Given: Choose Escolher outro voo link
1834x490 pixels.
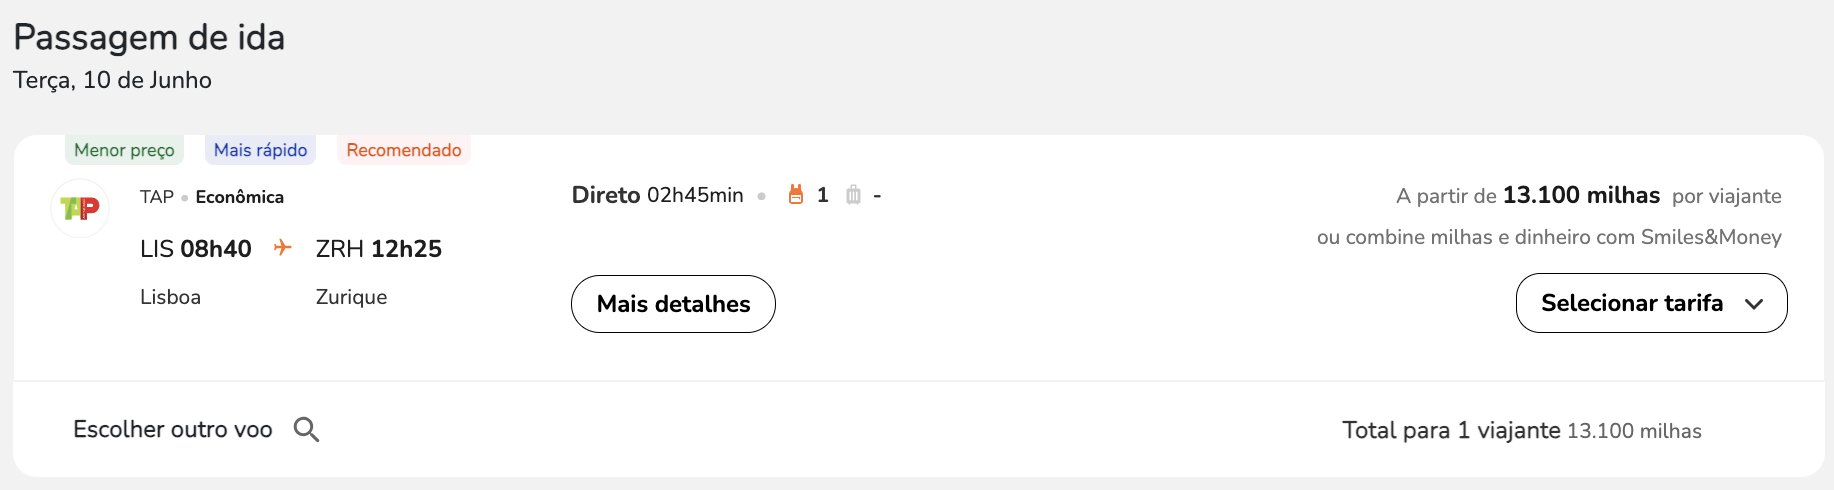Looking at the screenshot, I should 173,430.
